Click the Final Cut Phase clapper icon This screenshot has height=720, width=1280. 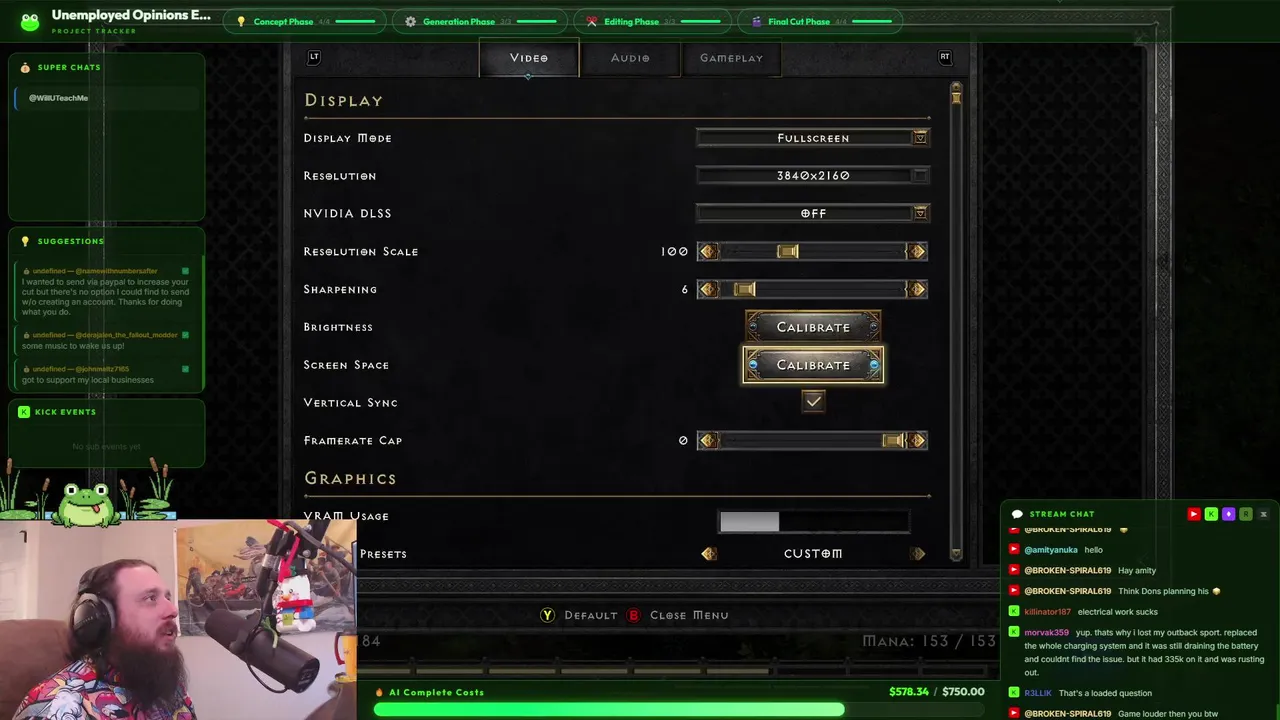(756, 21)
